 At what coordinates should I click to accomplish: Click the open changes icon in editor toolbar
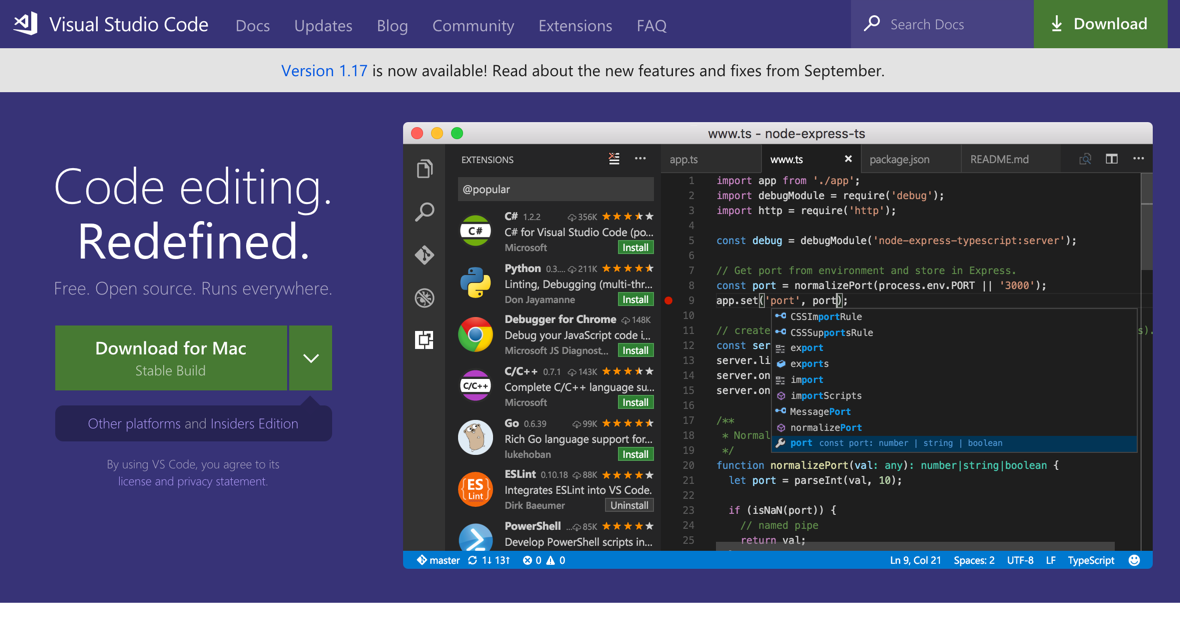[1085, 159]
